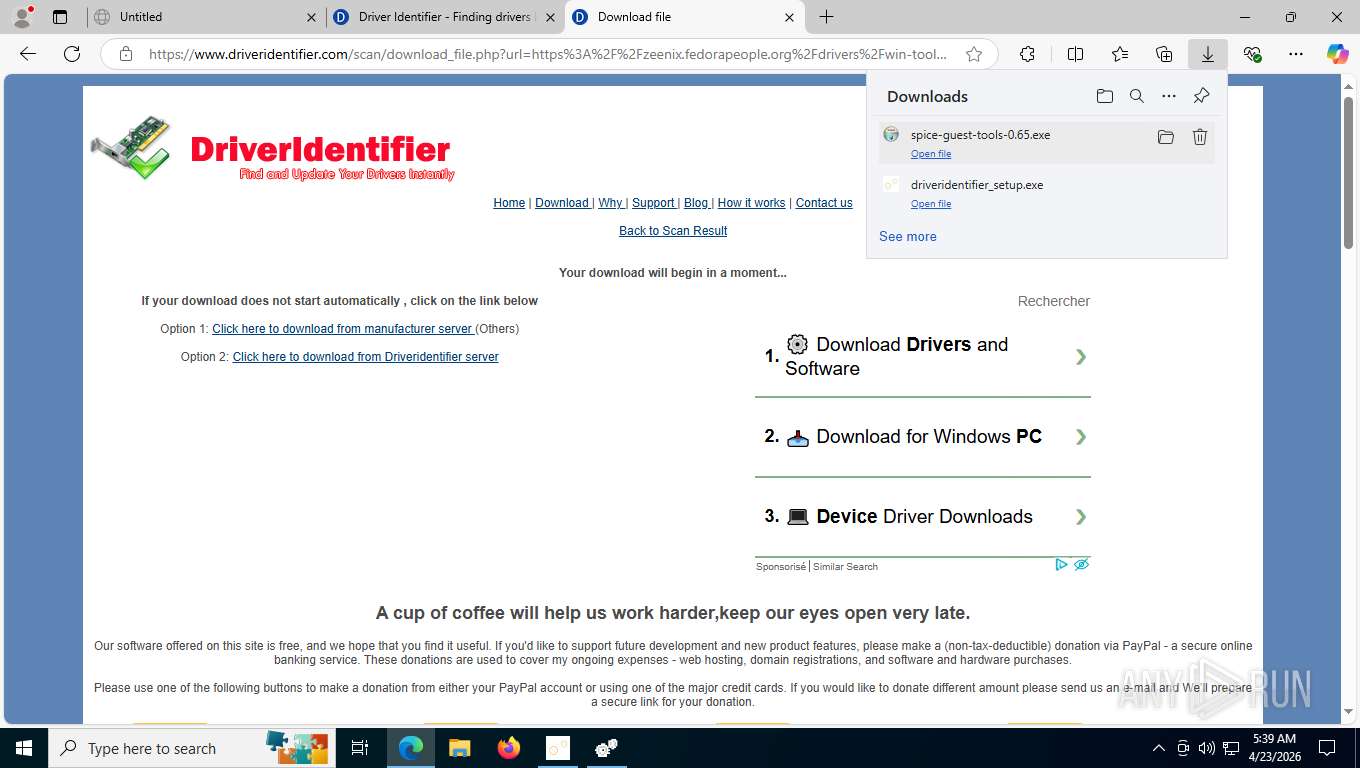Click Back to Scan Result link
1360x768 pixels.
[x=673, y=231]
